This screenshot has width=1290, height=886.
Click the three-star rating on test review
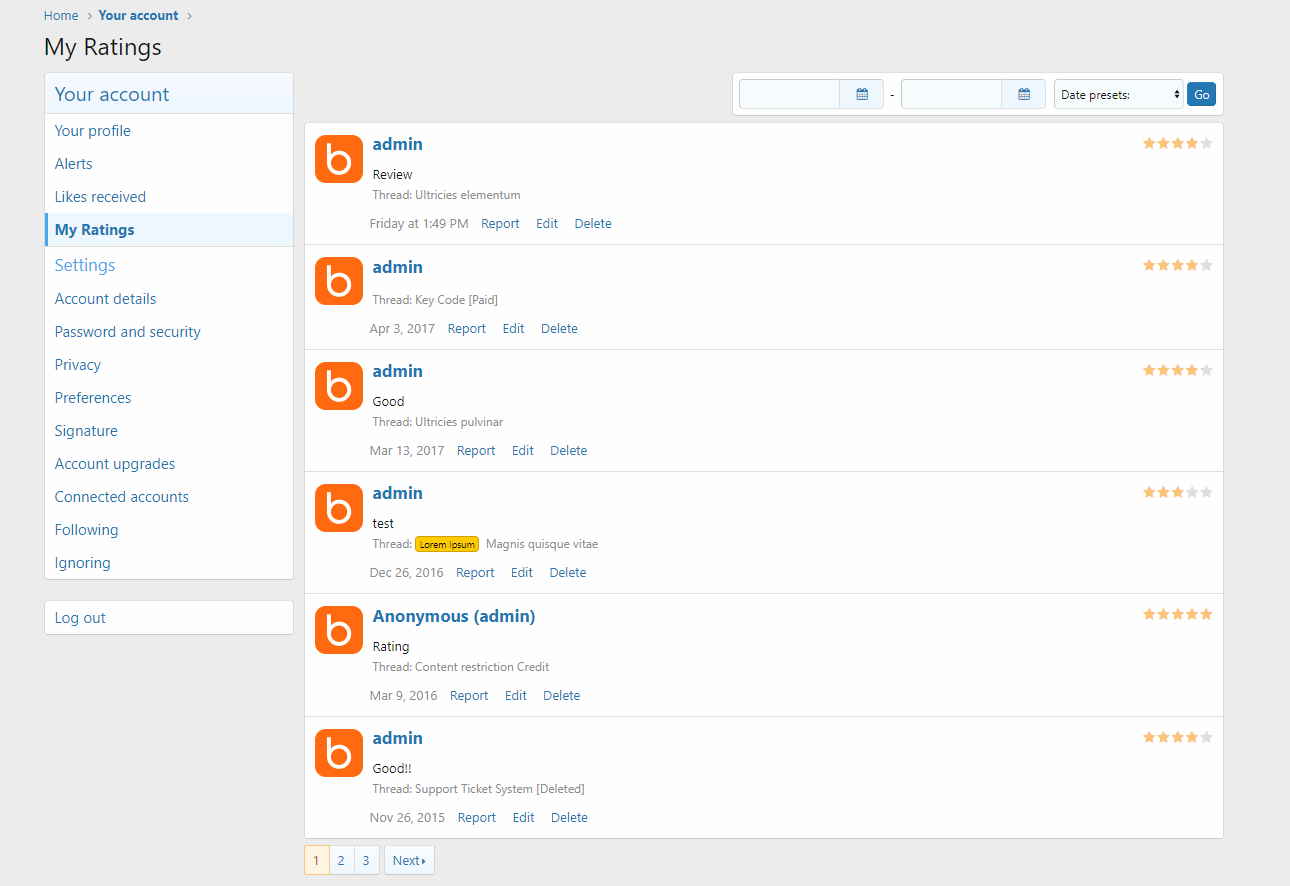point(1177,492)
